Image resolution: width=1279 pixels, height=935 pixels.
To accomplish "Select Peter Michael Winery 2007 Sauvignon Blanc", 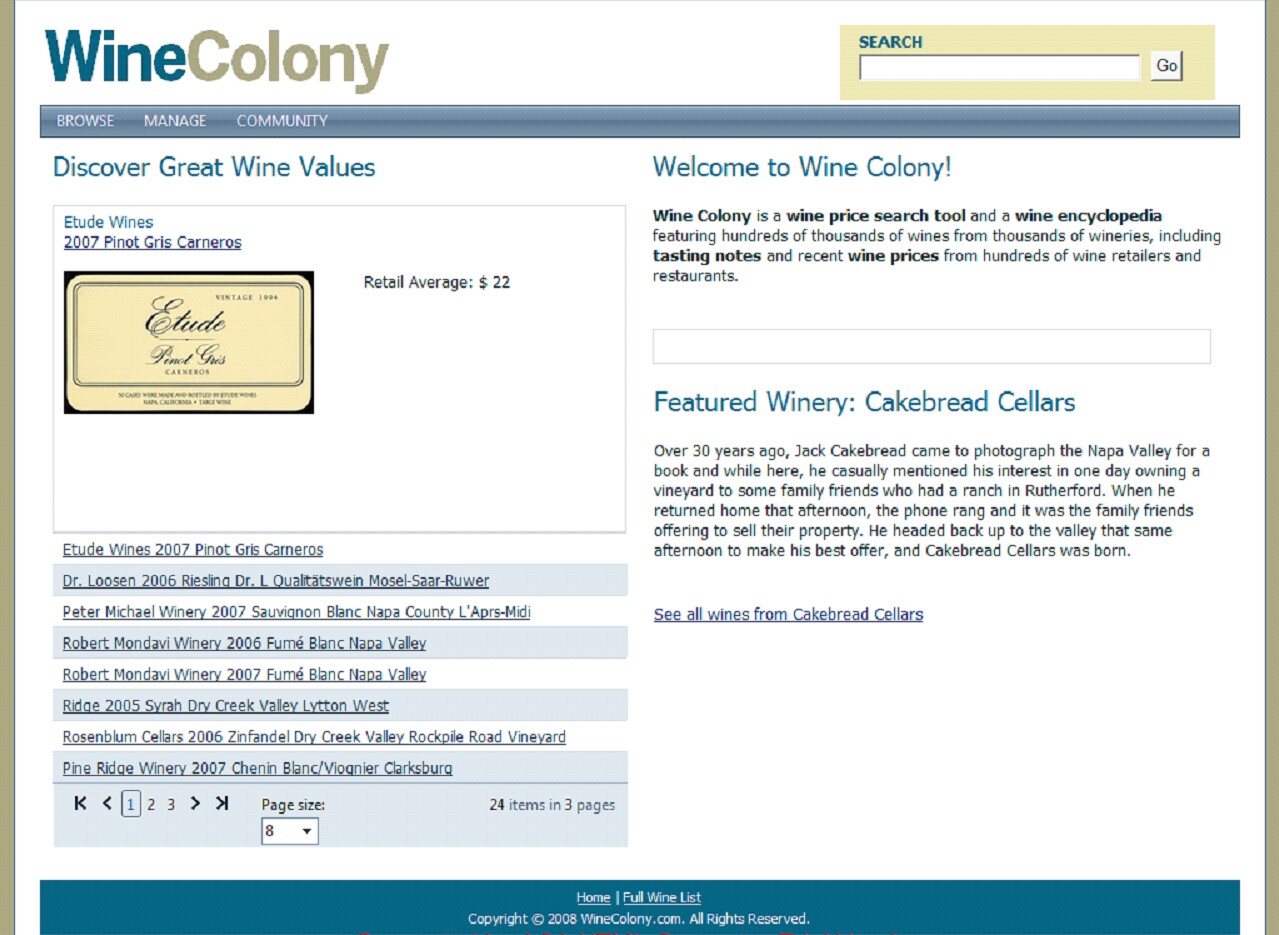I will pyautogui.click(x=340, y=611).
